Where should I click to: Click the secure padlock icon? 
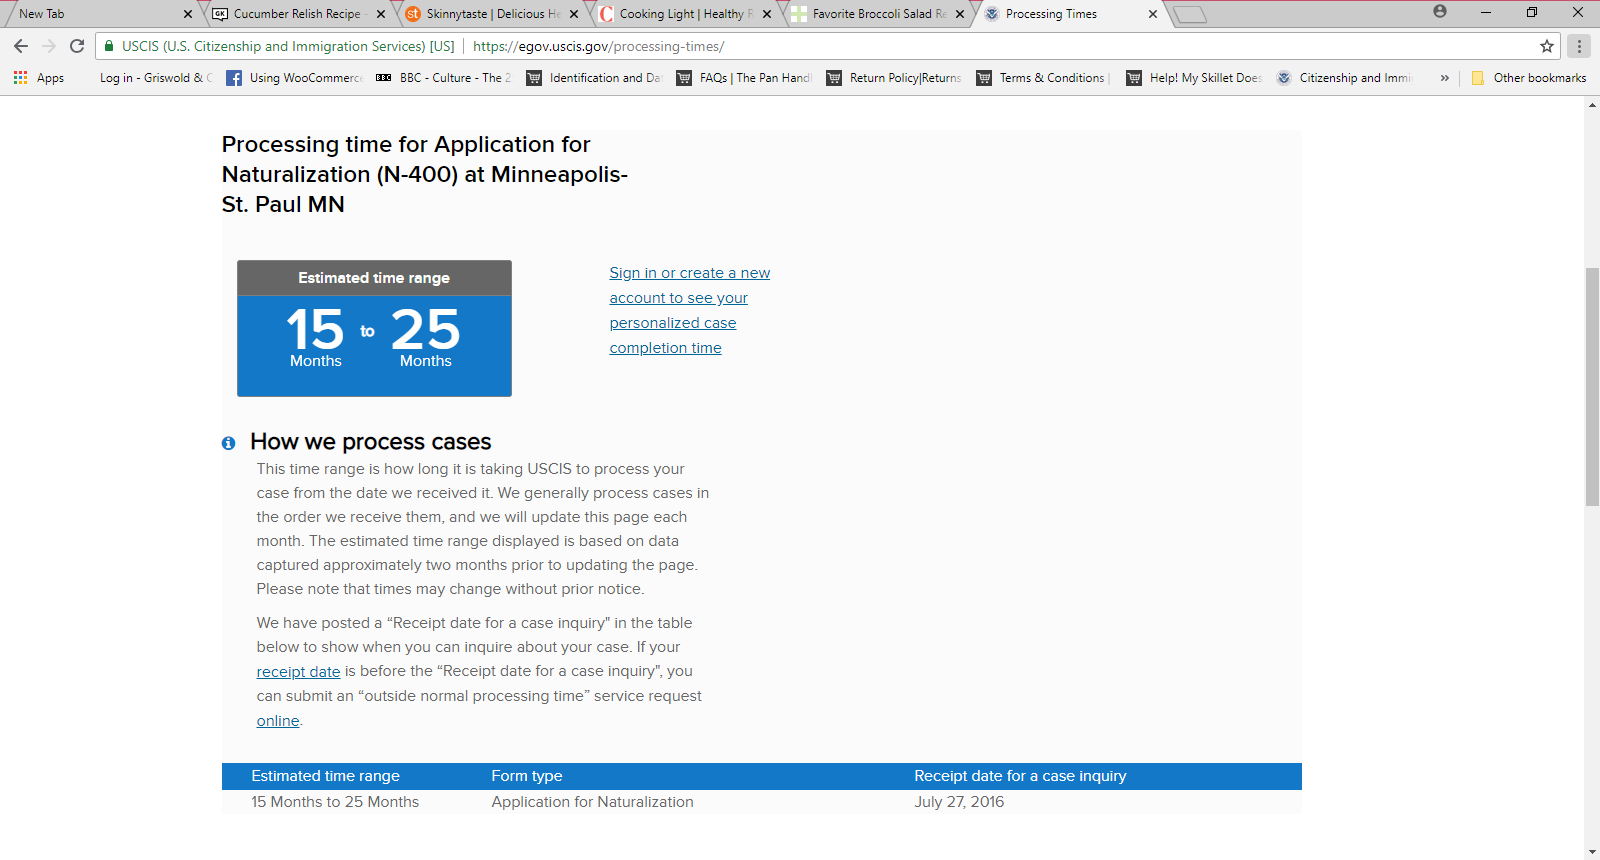[x=109, y=46]
